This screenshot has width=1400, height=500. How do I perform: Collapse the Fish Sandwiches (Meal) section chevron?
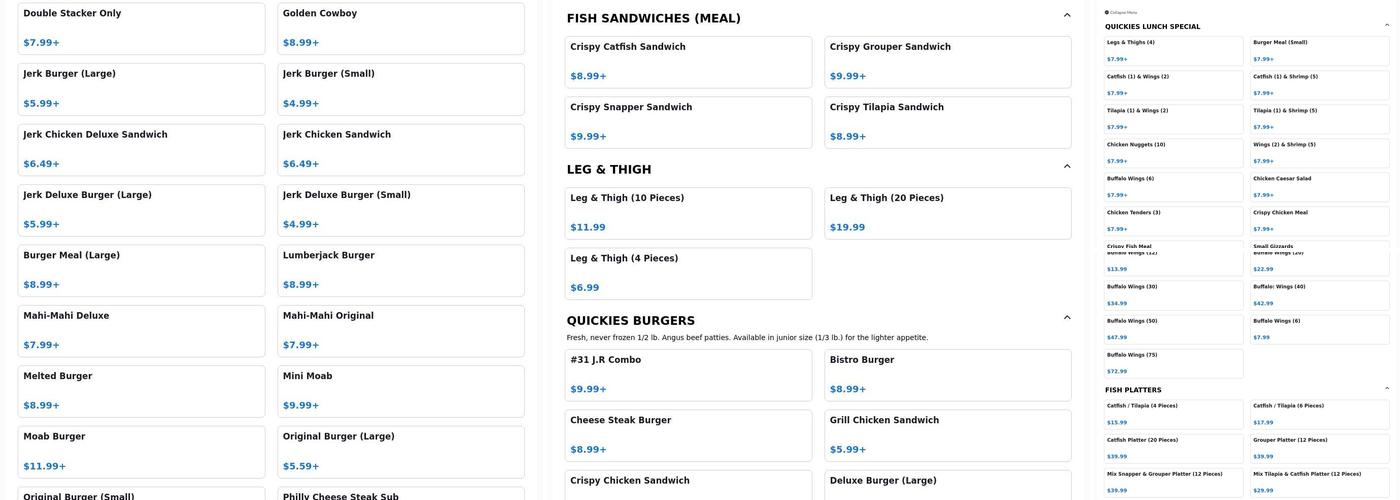point(1067,16)
